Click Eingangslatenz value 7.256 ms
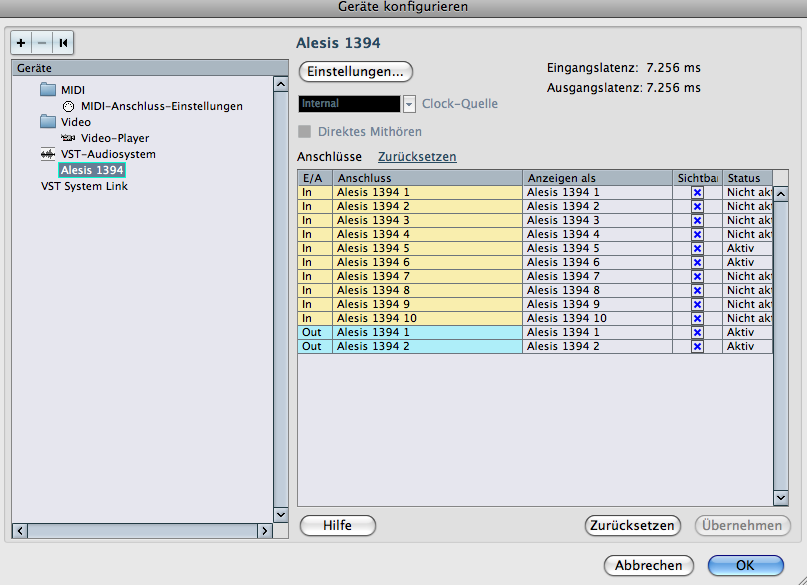Screen dimensions: 807x585 point(673,68)
